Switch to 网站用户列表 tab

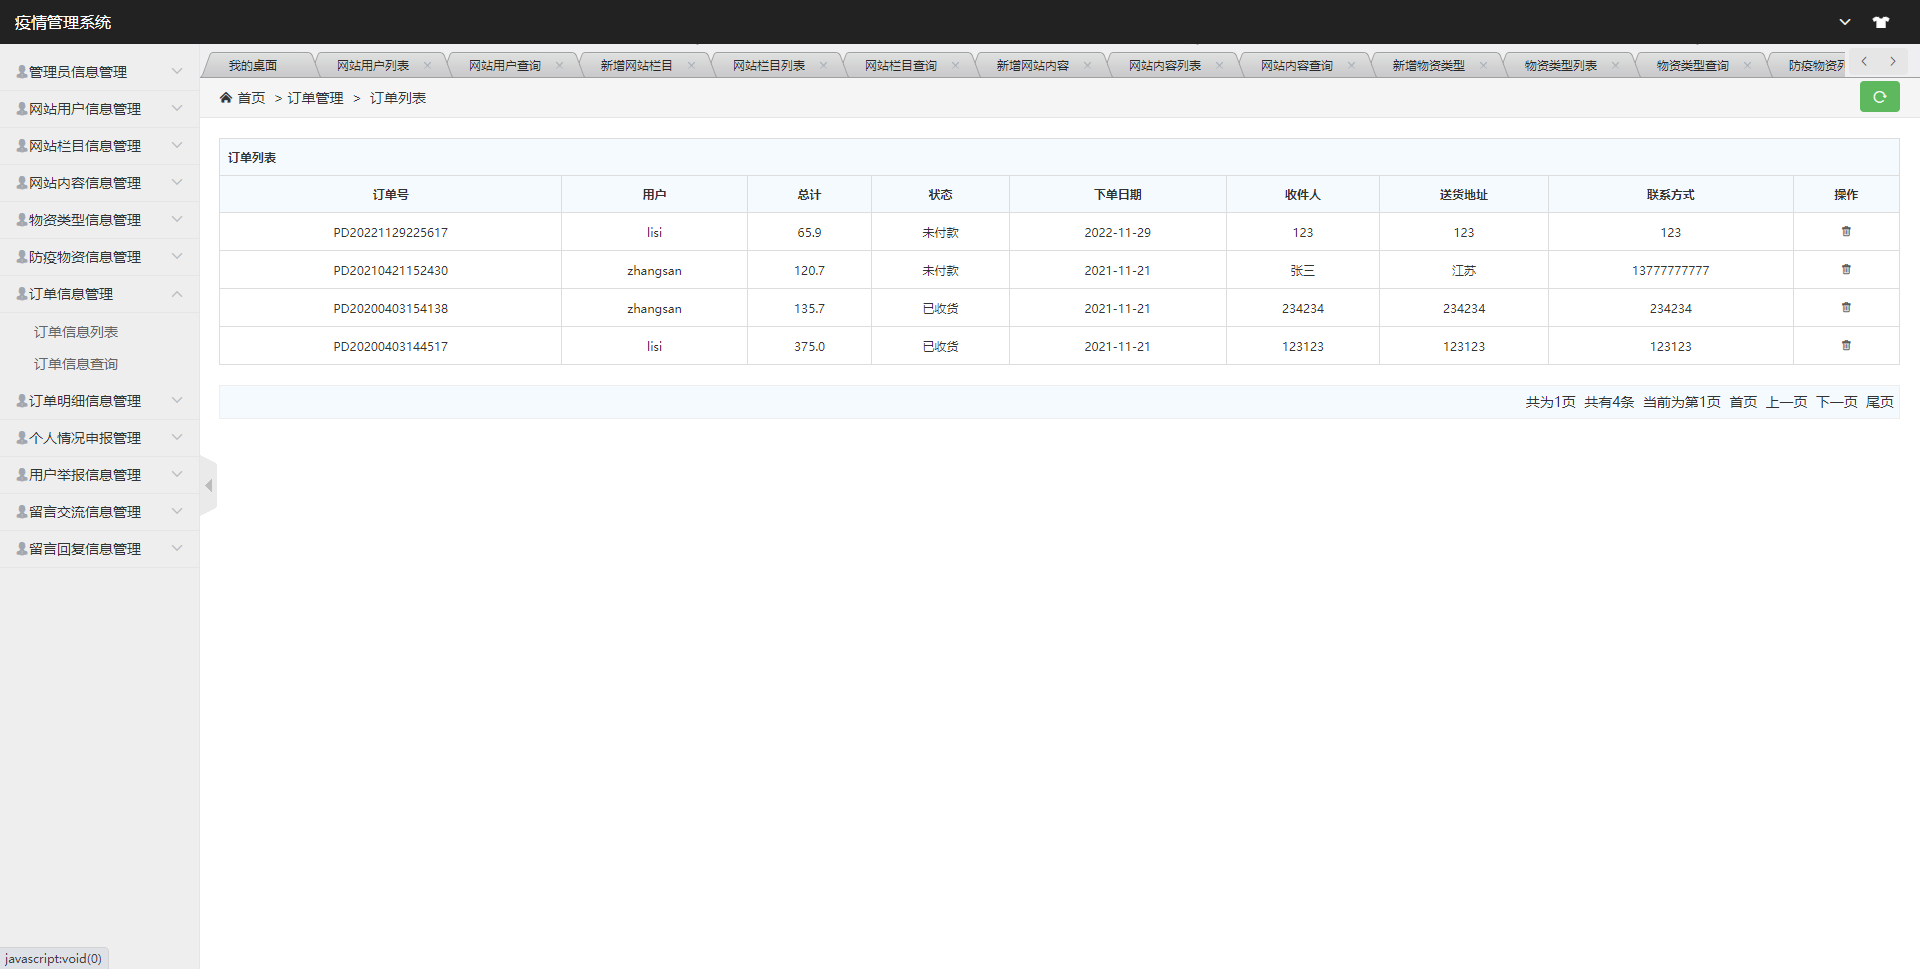click(373, 66)
